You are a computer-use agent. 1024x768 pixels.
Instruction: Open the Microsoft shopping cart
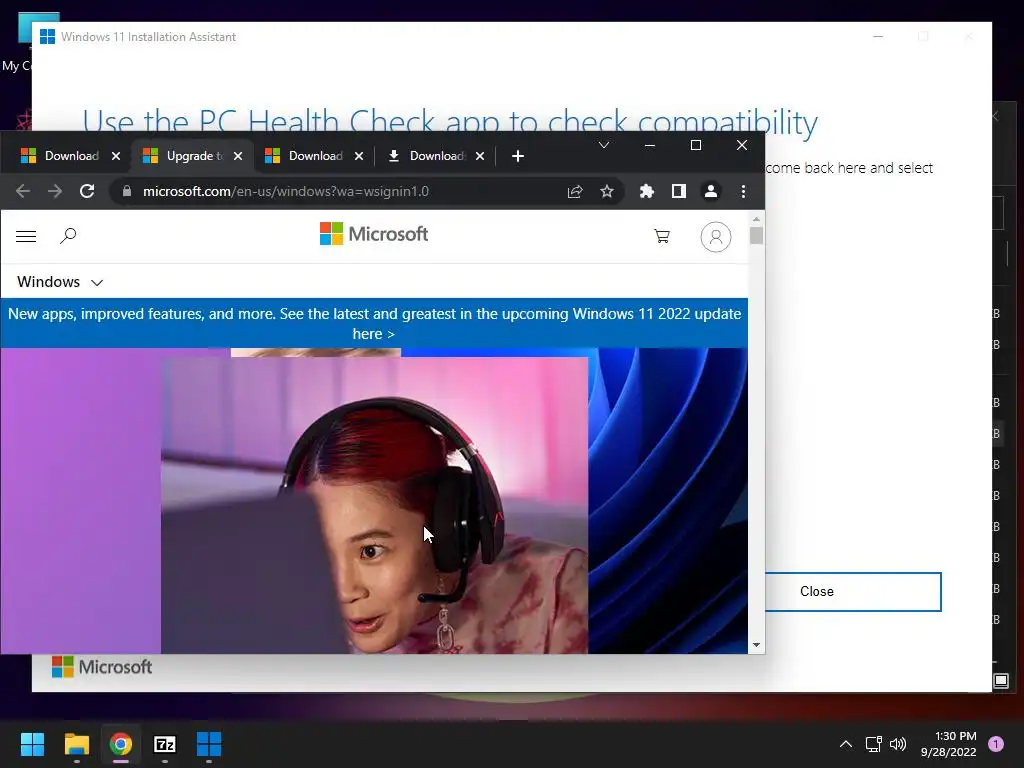[662, 236]
